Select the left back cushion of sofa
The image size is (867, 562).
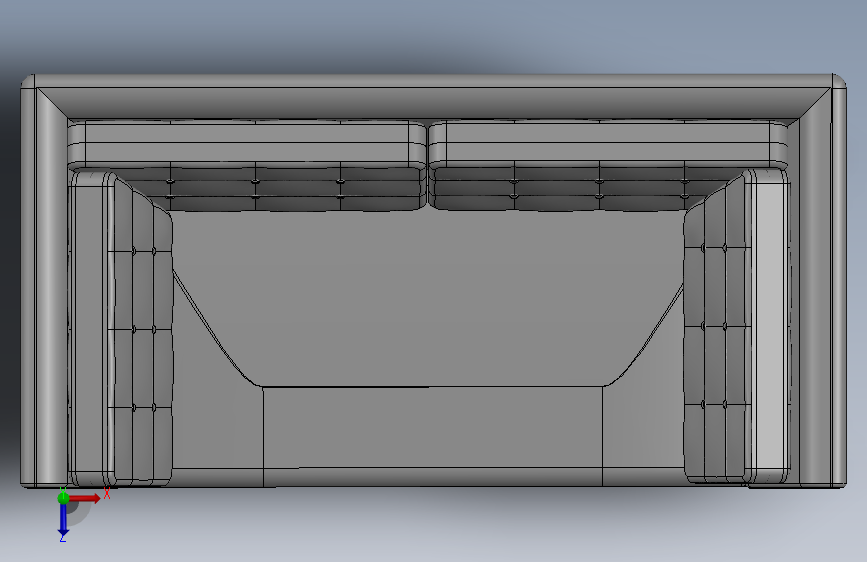pyautogui.click(x=247, y=165)
